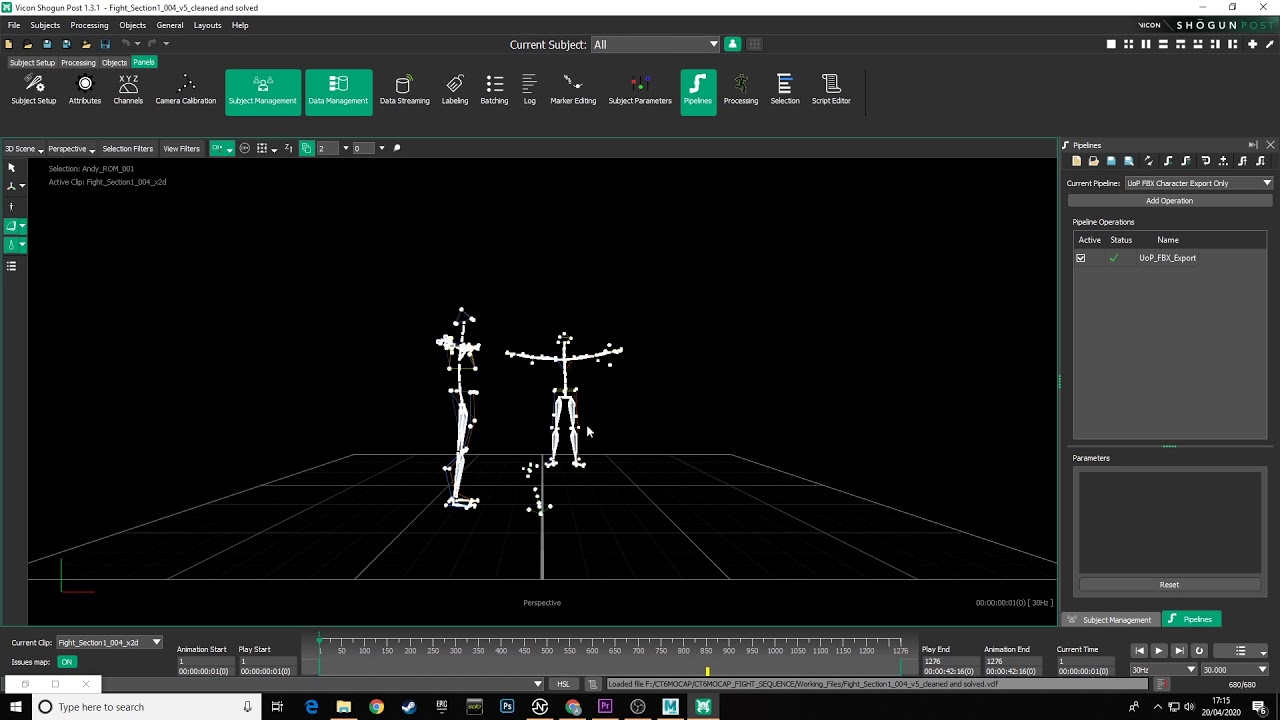Open the Batching panel
Screen dimensions: 1280x720
[x=494, y=90]
